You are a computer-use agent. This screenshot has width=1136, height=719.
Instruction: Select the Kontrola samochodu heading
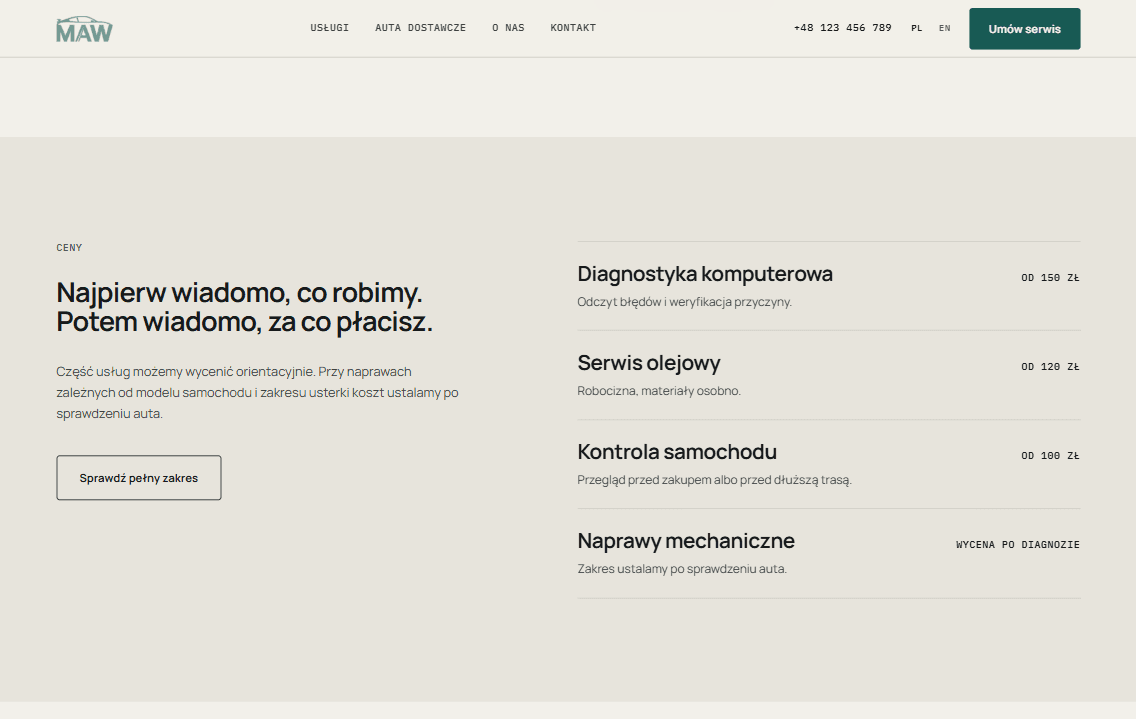677,452
